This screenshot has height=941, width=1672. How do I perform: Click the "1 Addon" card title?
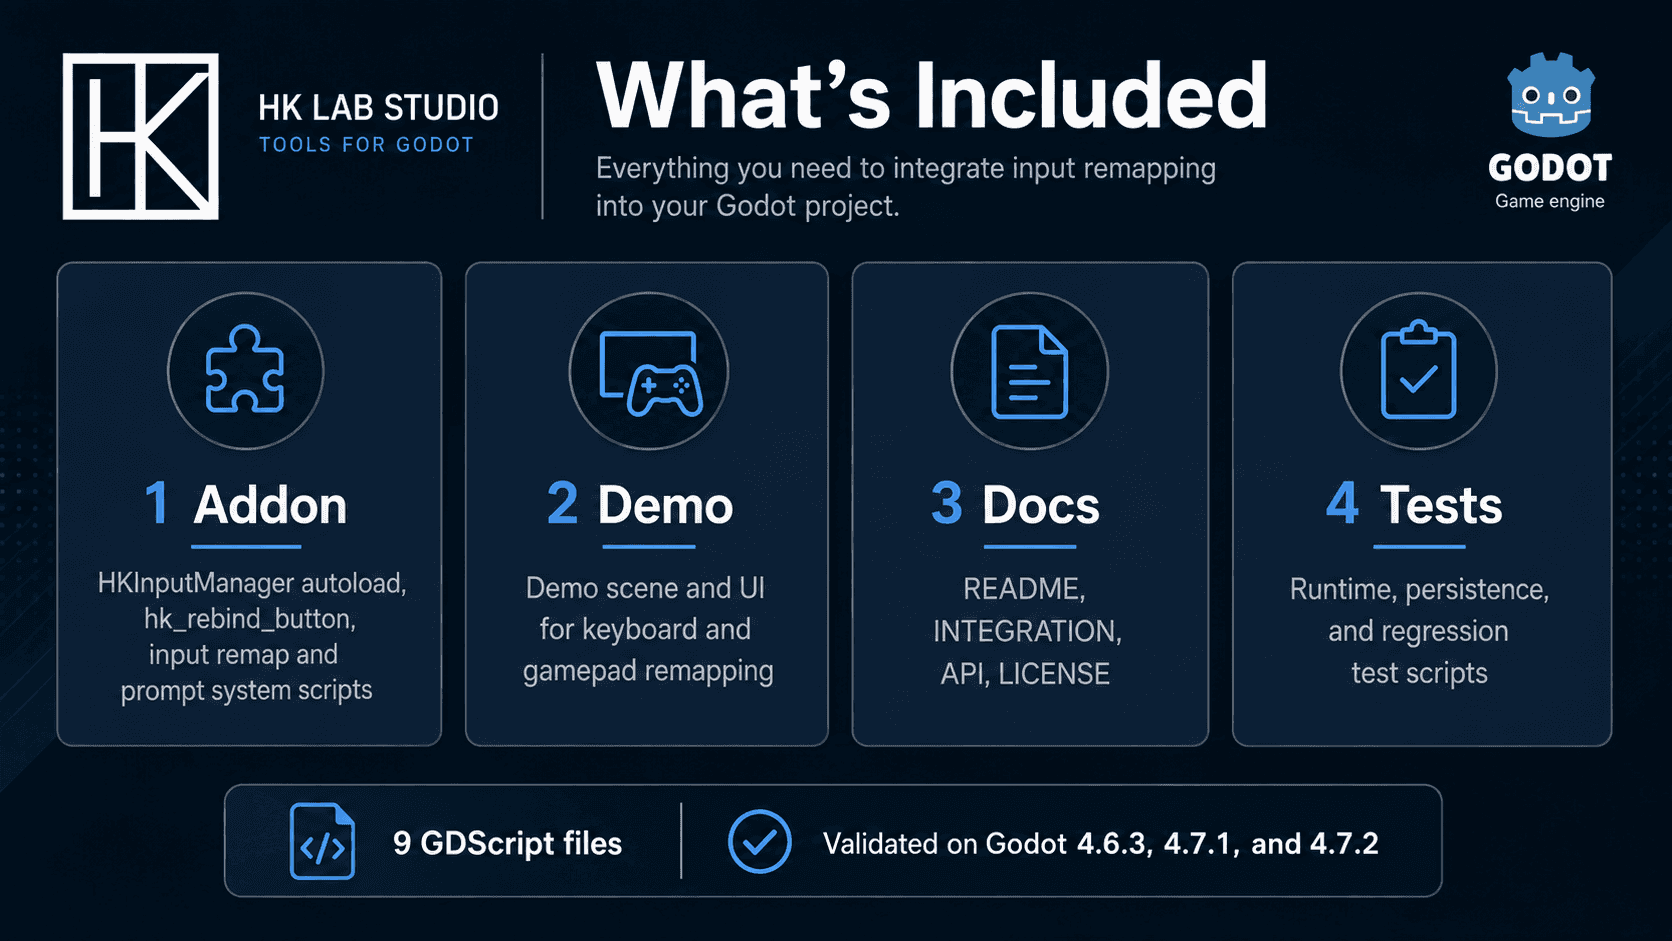click(246, 504)
